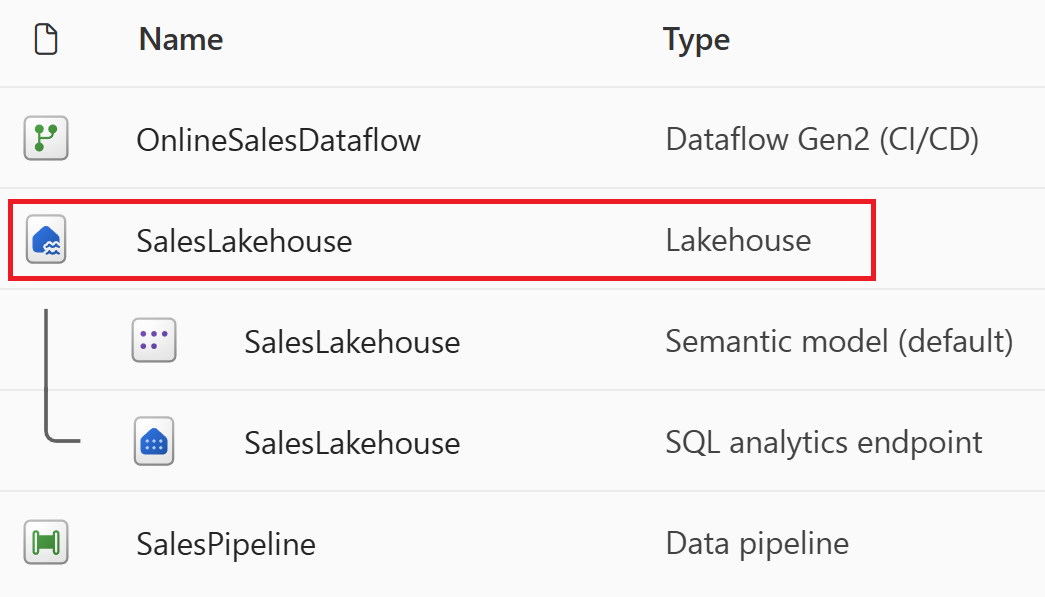Open the default semantic model named SalesLakehouse
Viewport: 1045px width, 597px height.
[x=351, y=340]
